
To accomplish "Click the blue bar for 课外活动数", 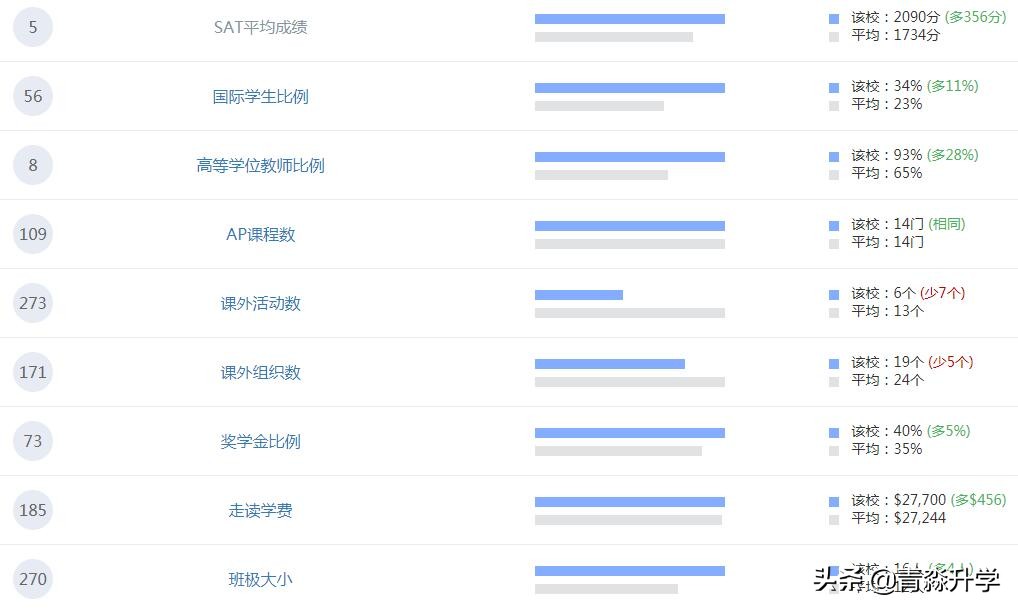I will pyautogui.click(x=579, y=294).
